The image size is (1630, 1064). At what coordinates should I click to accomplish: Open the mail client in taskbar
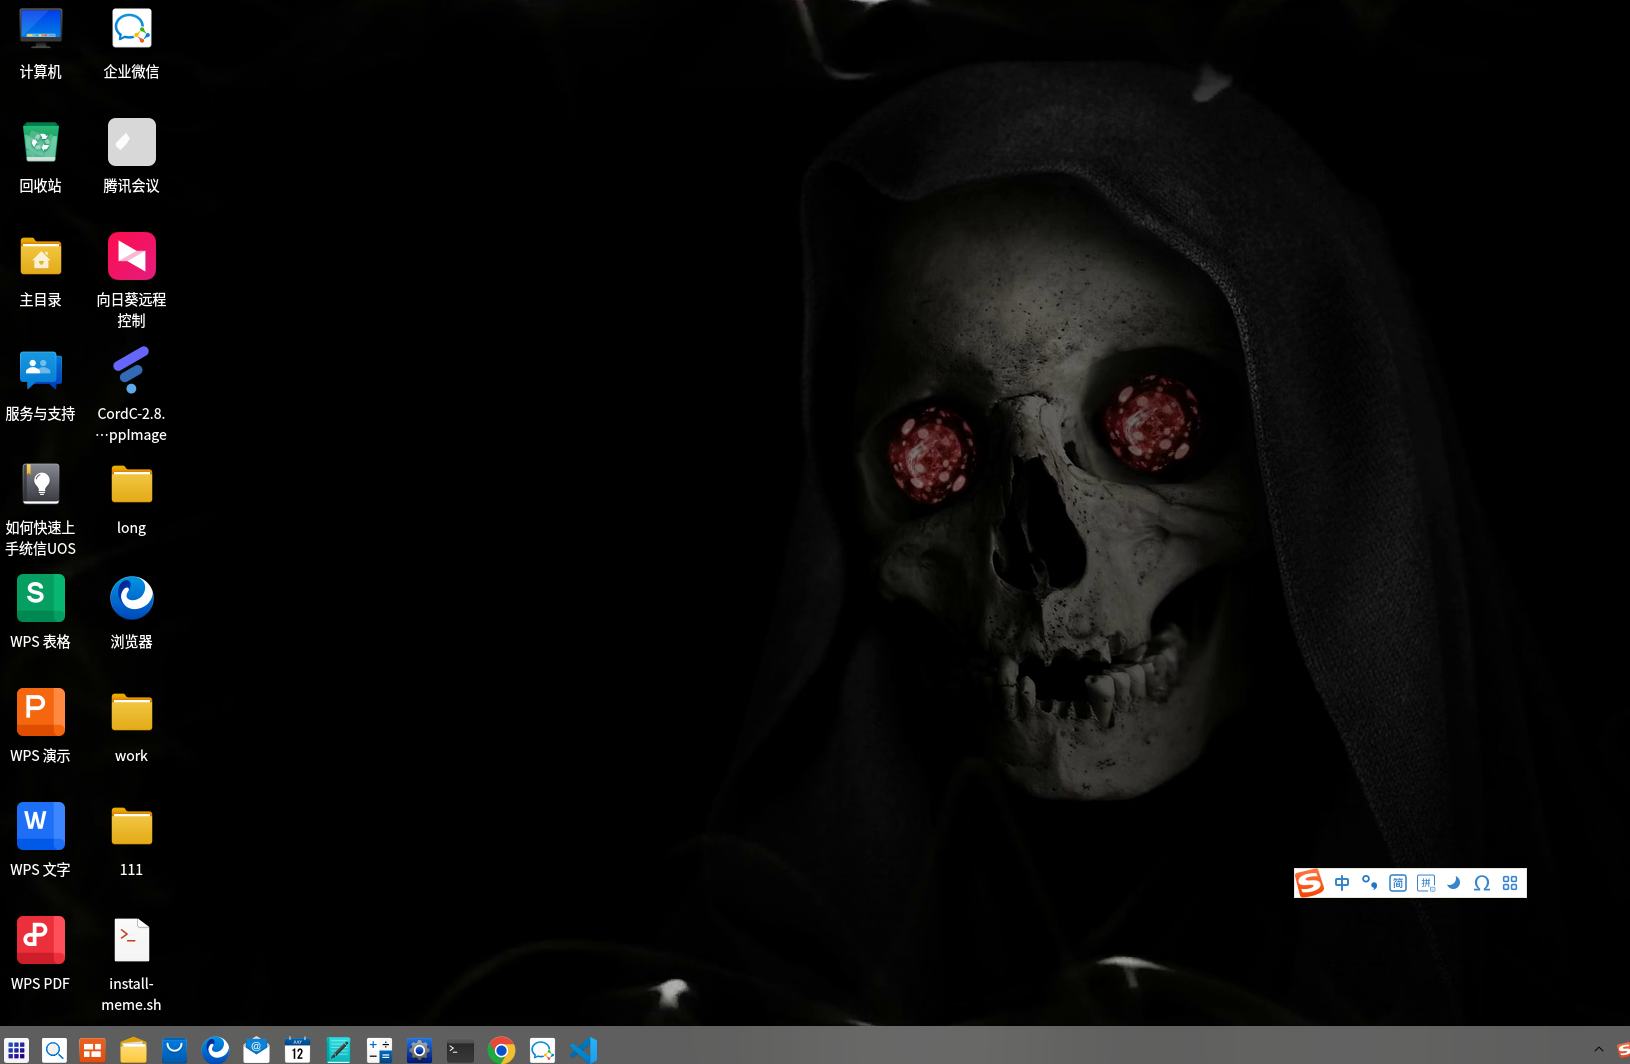[257, 1050]
